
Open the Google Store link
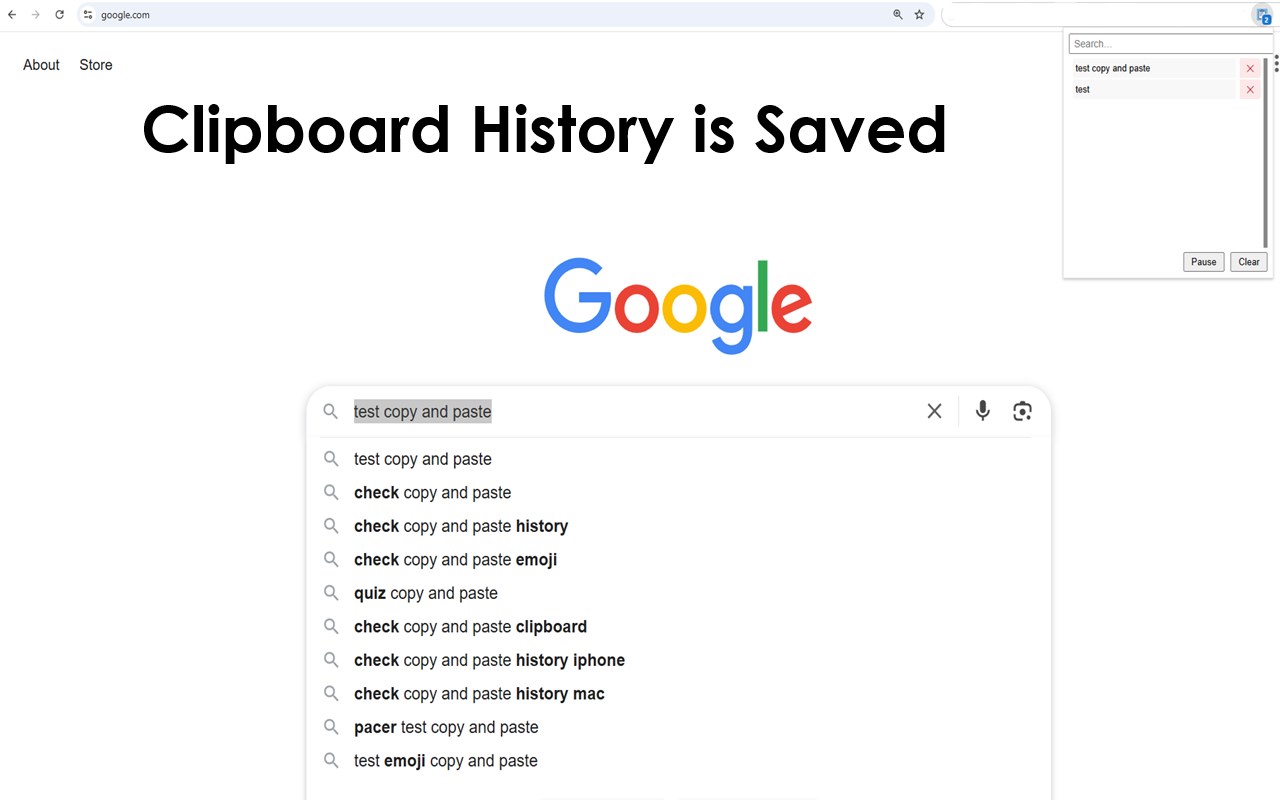96,65
